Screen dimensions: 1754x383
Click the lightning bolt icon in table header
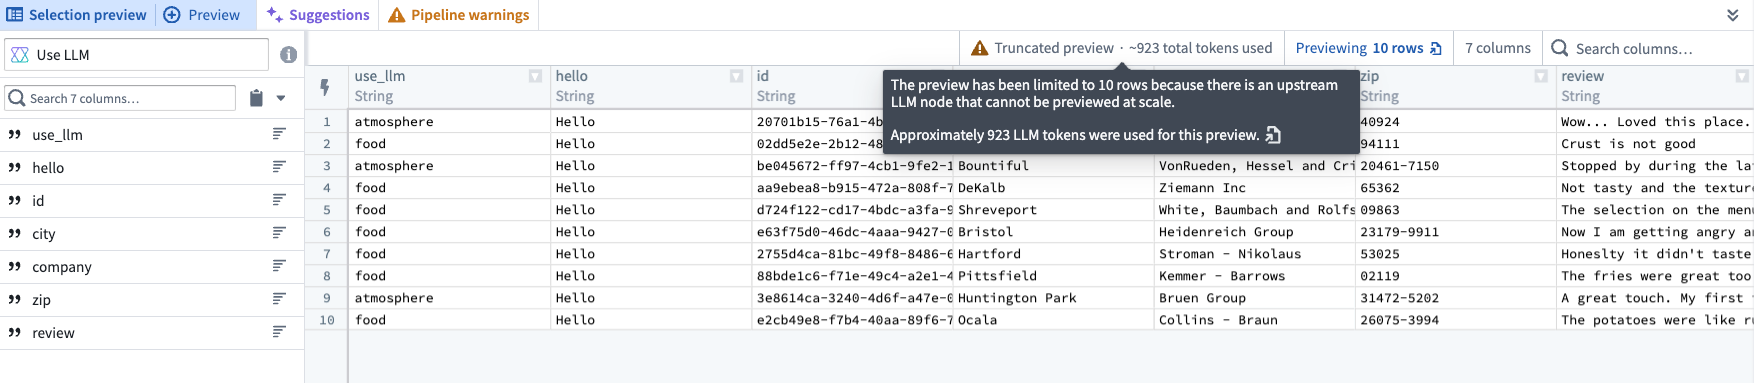click(x=325, y=87)
